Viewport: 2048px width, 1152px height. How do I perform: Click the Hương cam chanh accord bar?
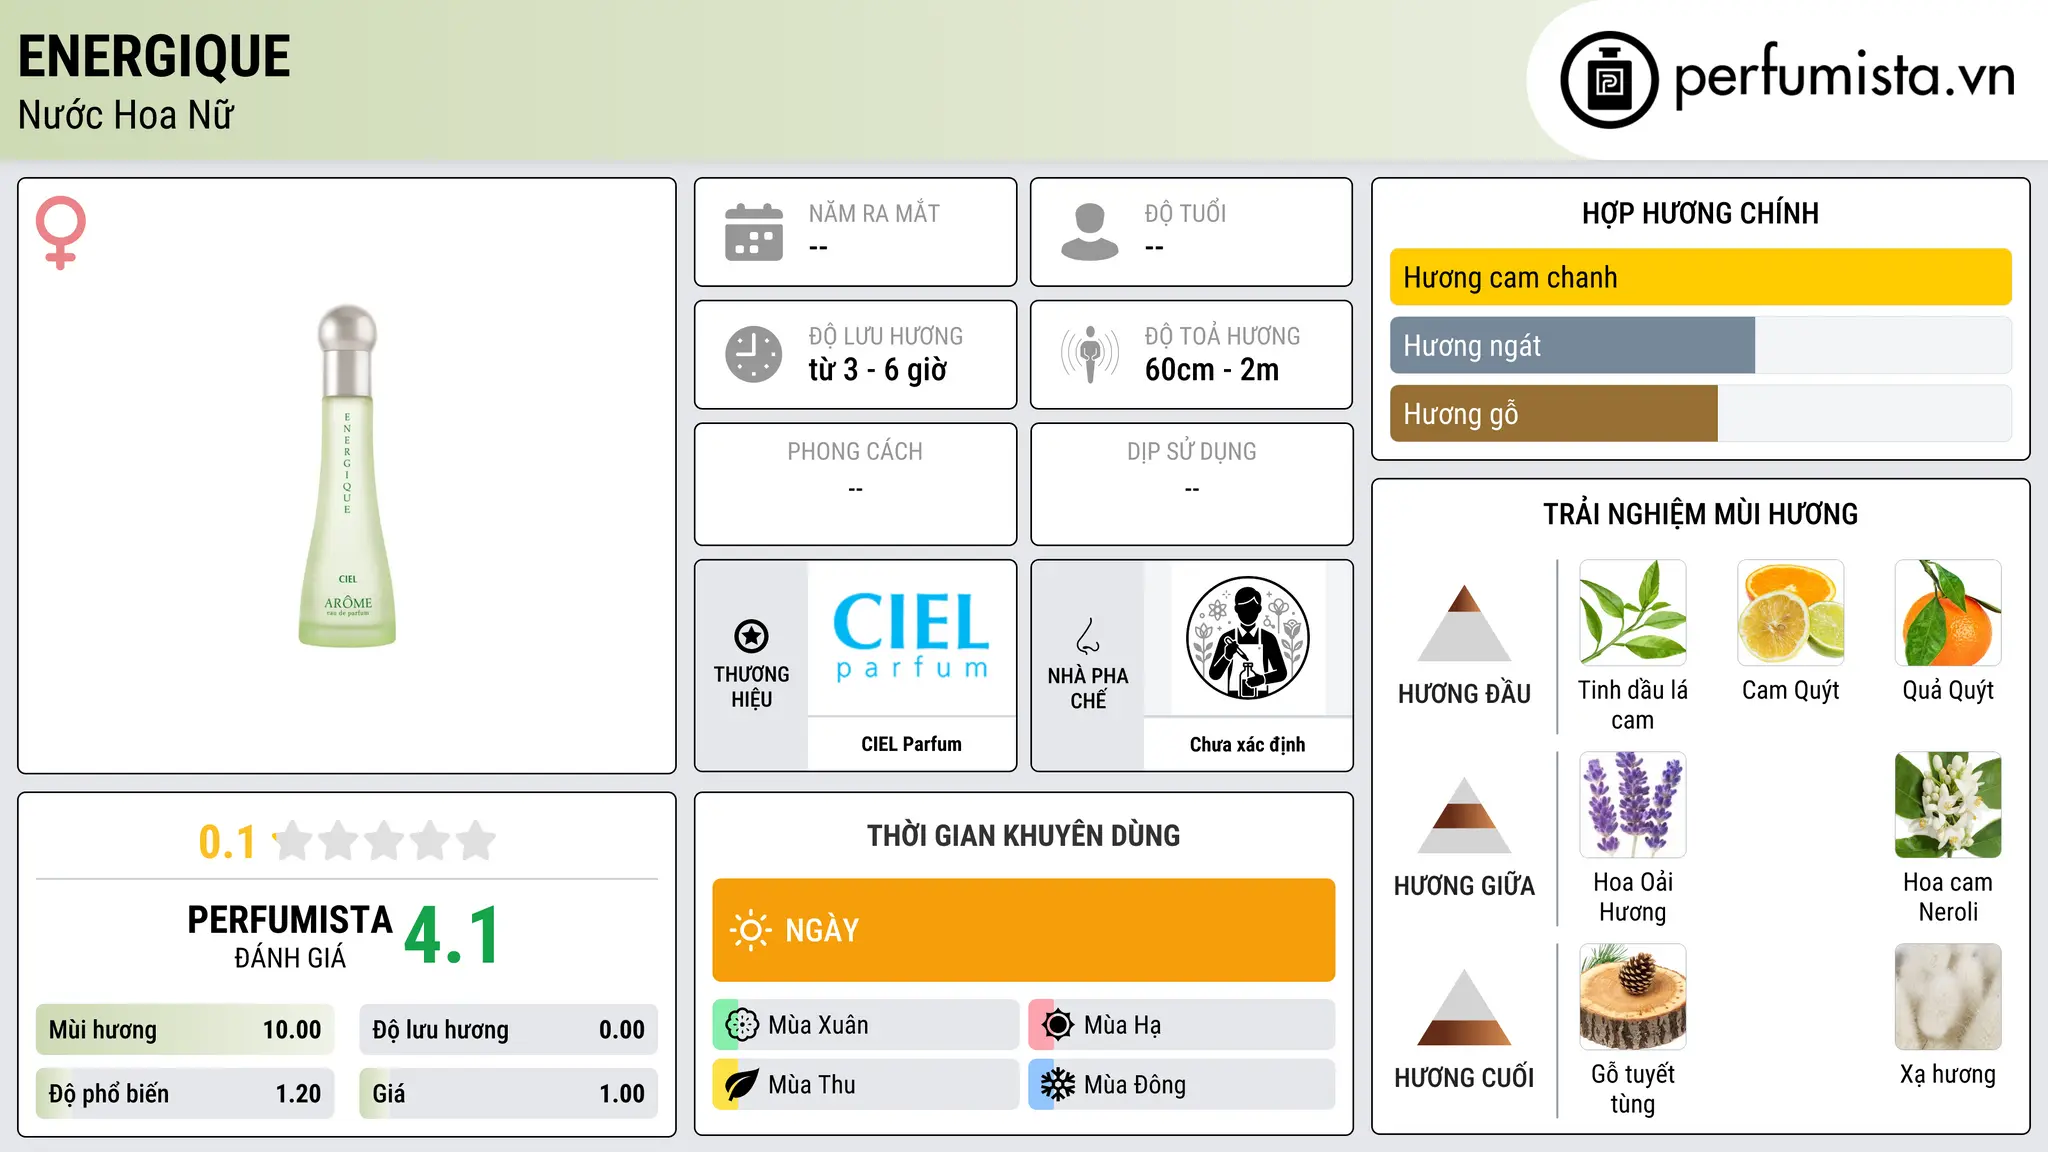[1700, 277]
